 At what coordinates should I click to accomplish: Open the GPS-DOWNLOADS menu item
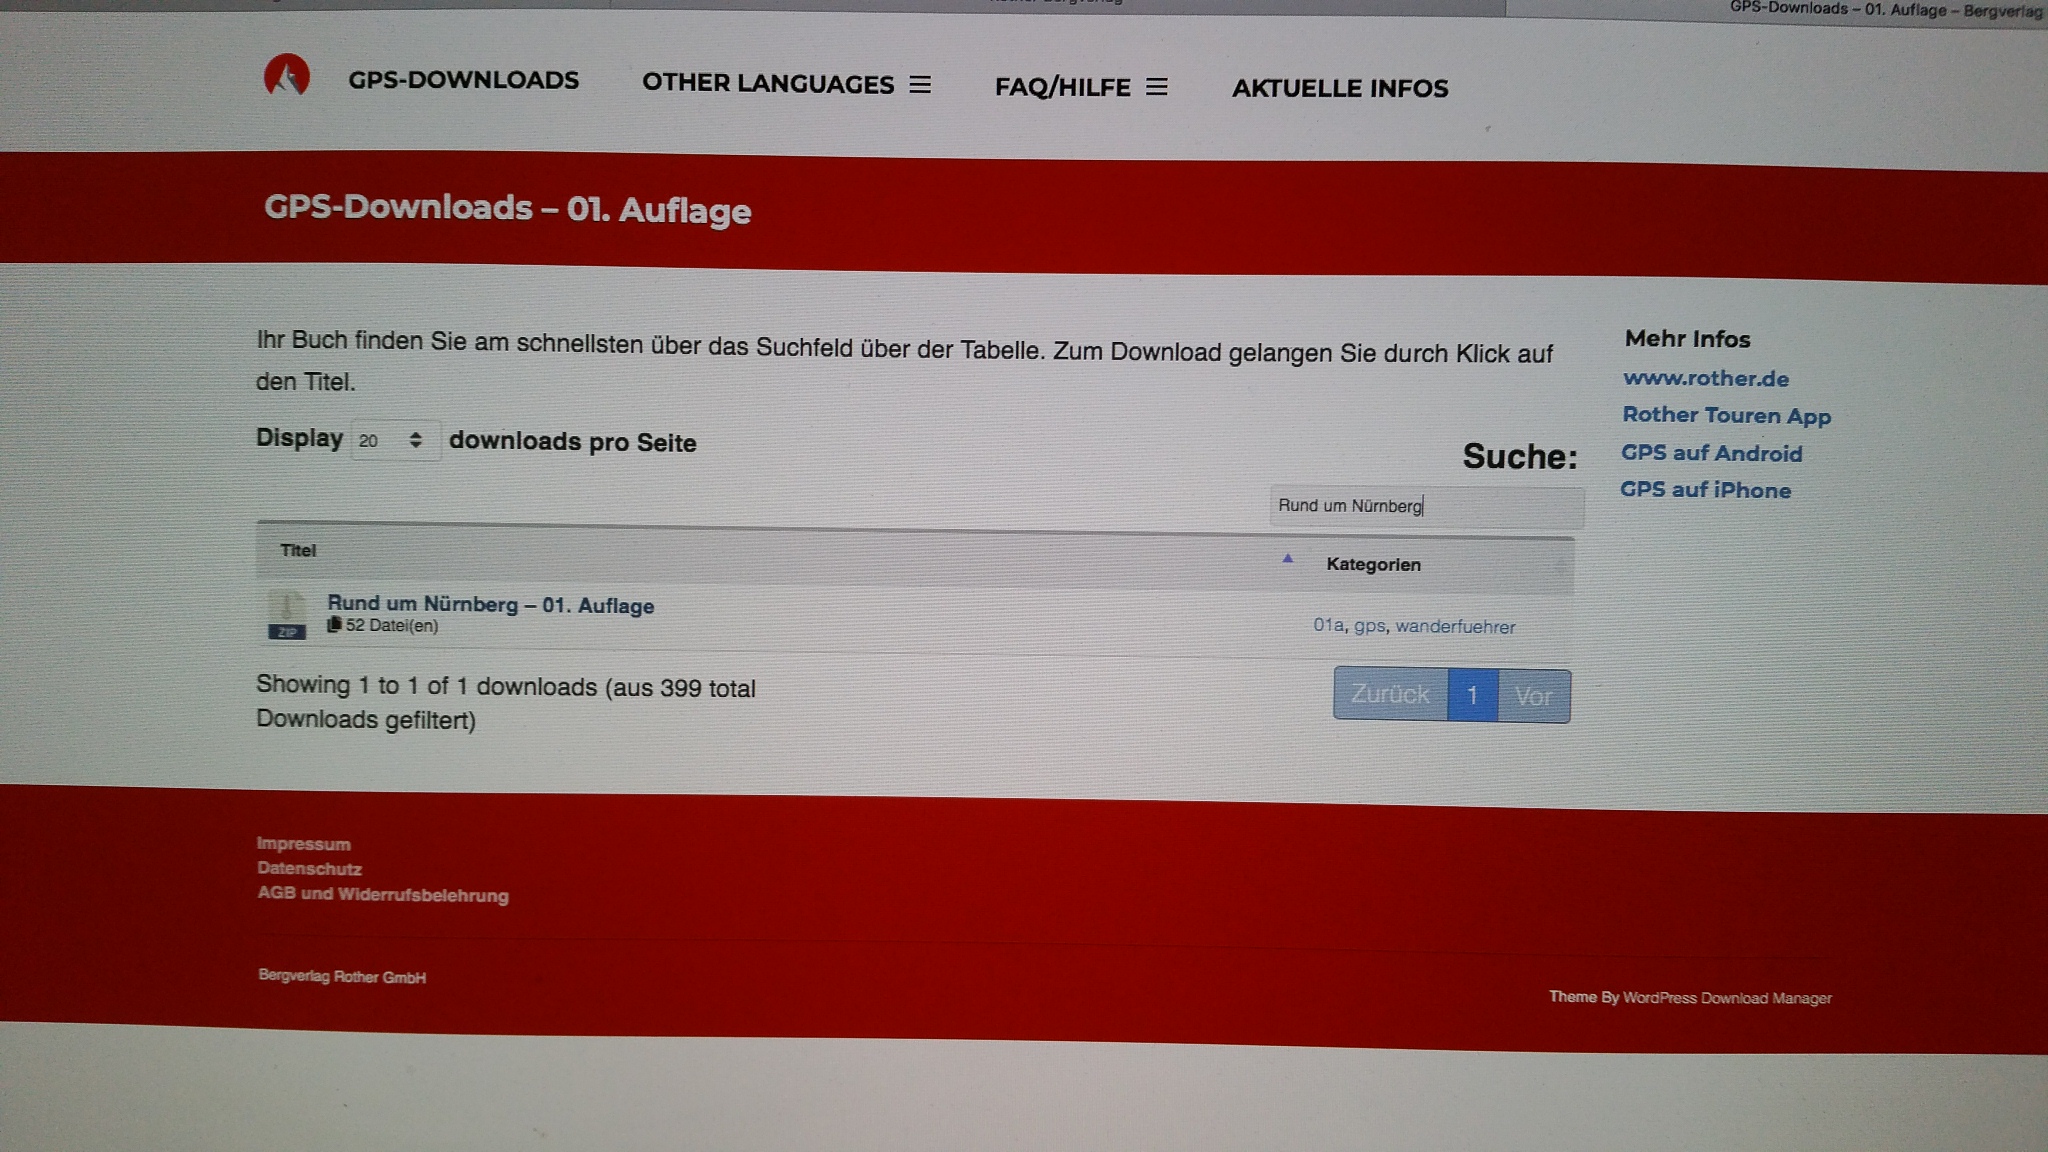click(x=463, y=80)
